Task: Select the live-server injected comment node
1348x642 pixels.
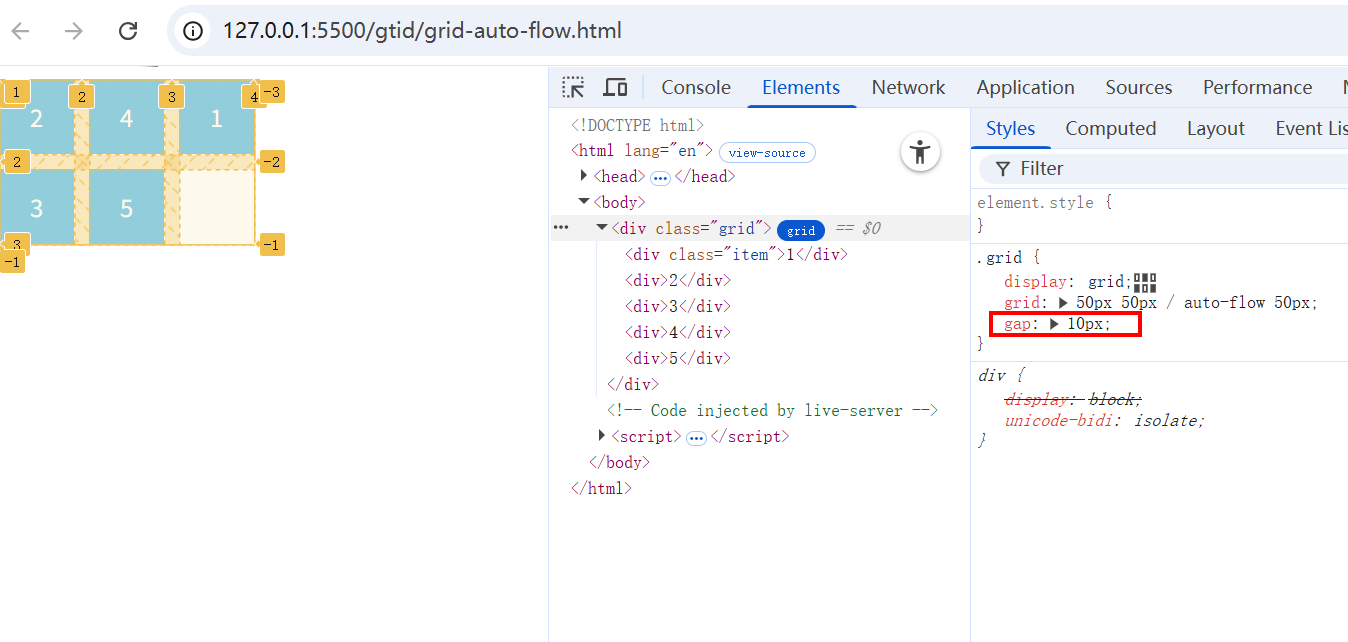Action: pyautogui.click(x=772, y=410)
